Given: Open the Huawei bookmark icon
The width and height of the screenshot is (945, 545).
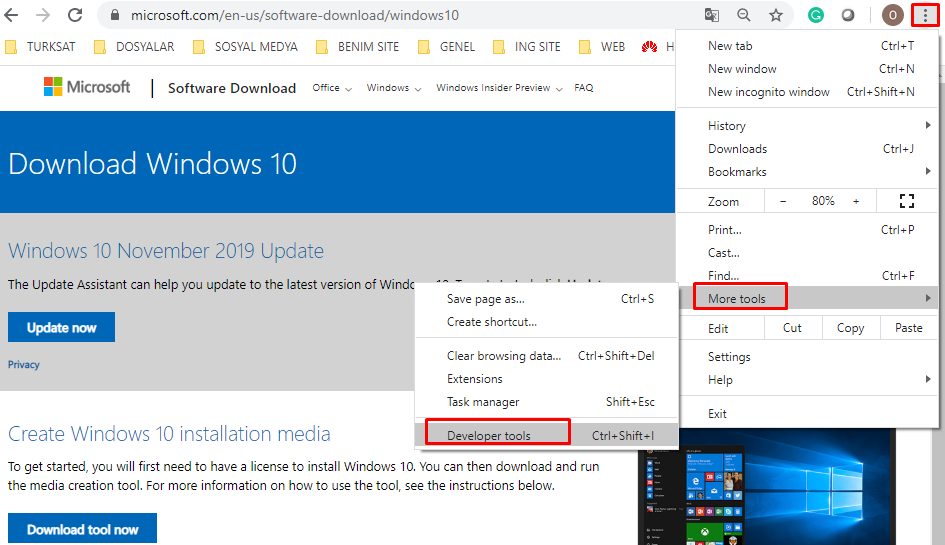Looking at the screenshot, I should pyautogui.click(x=649, y=47).
